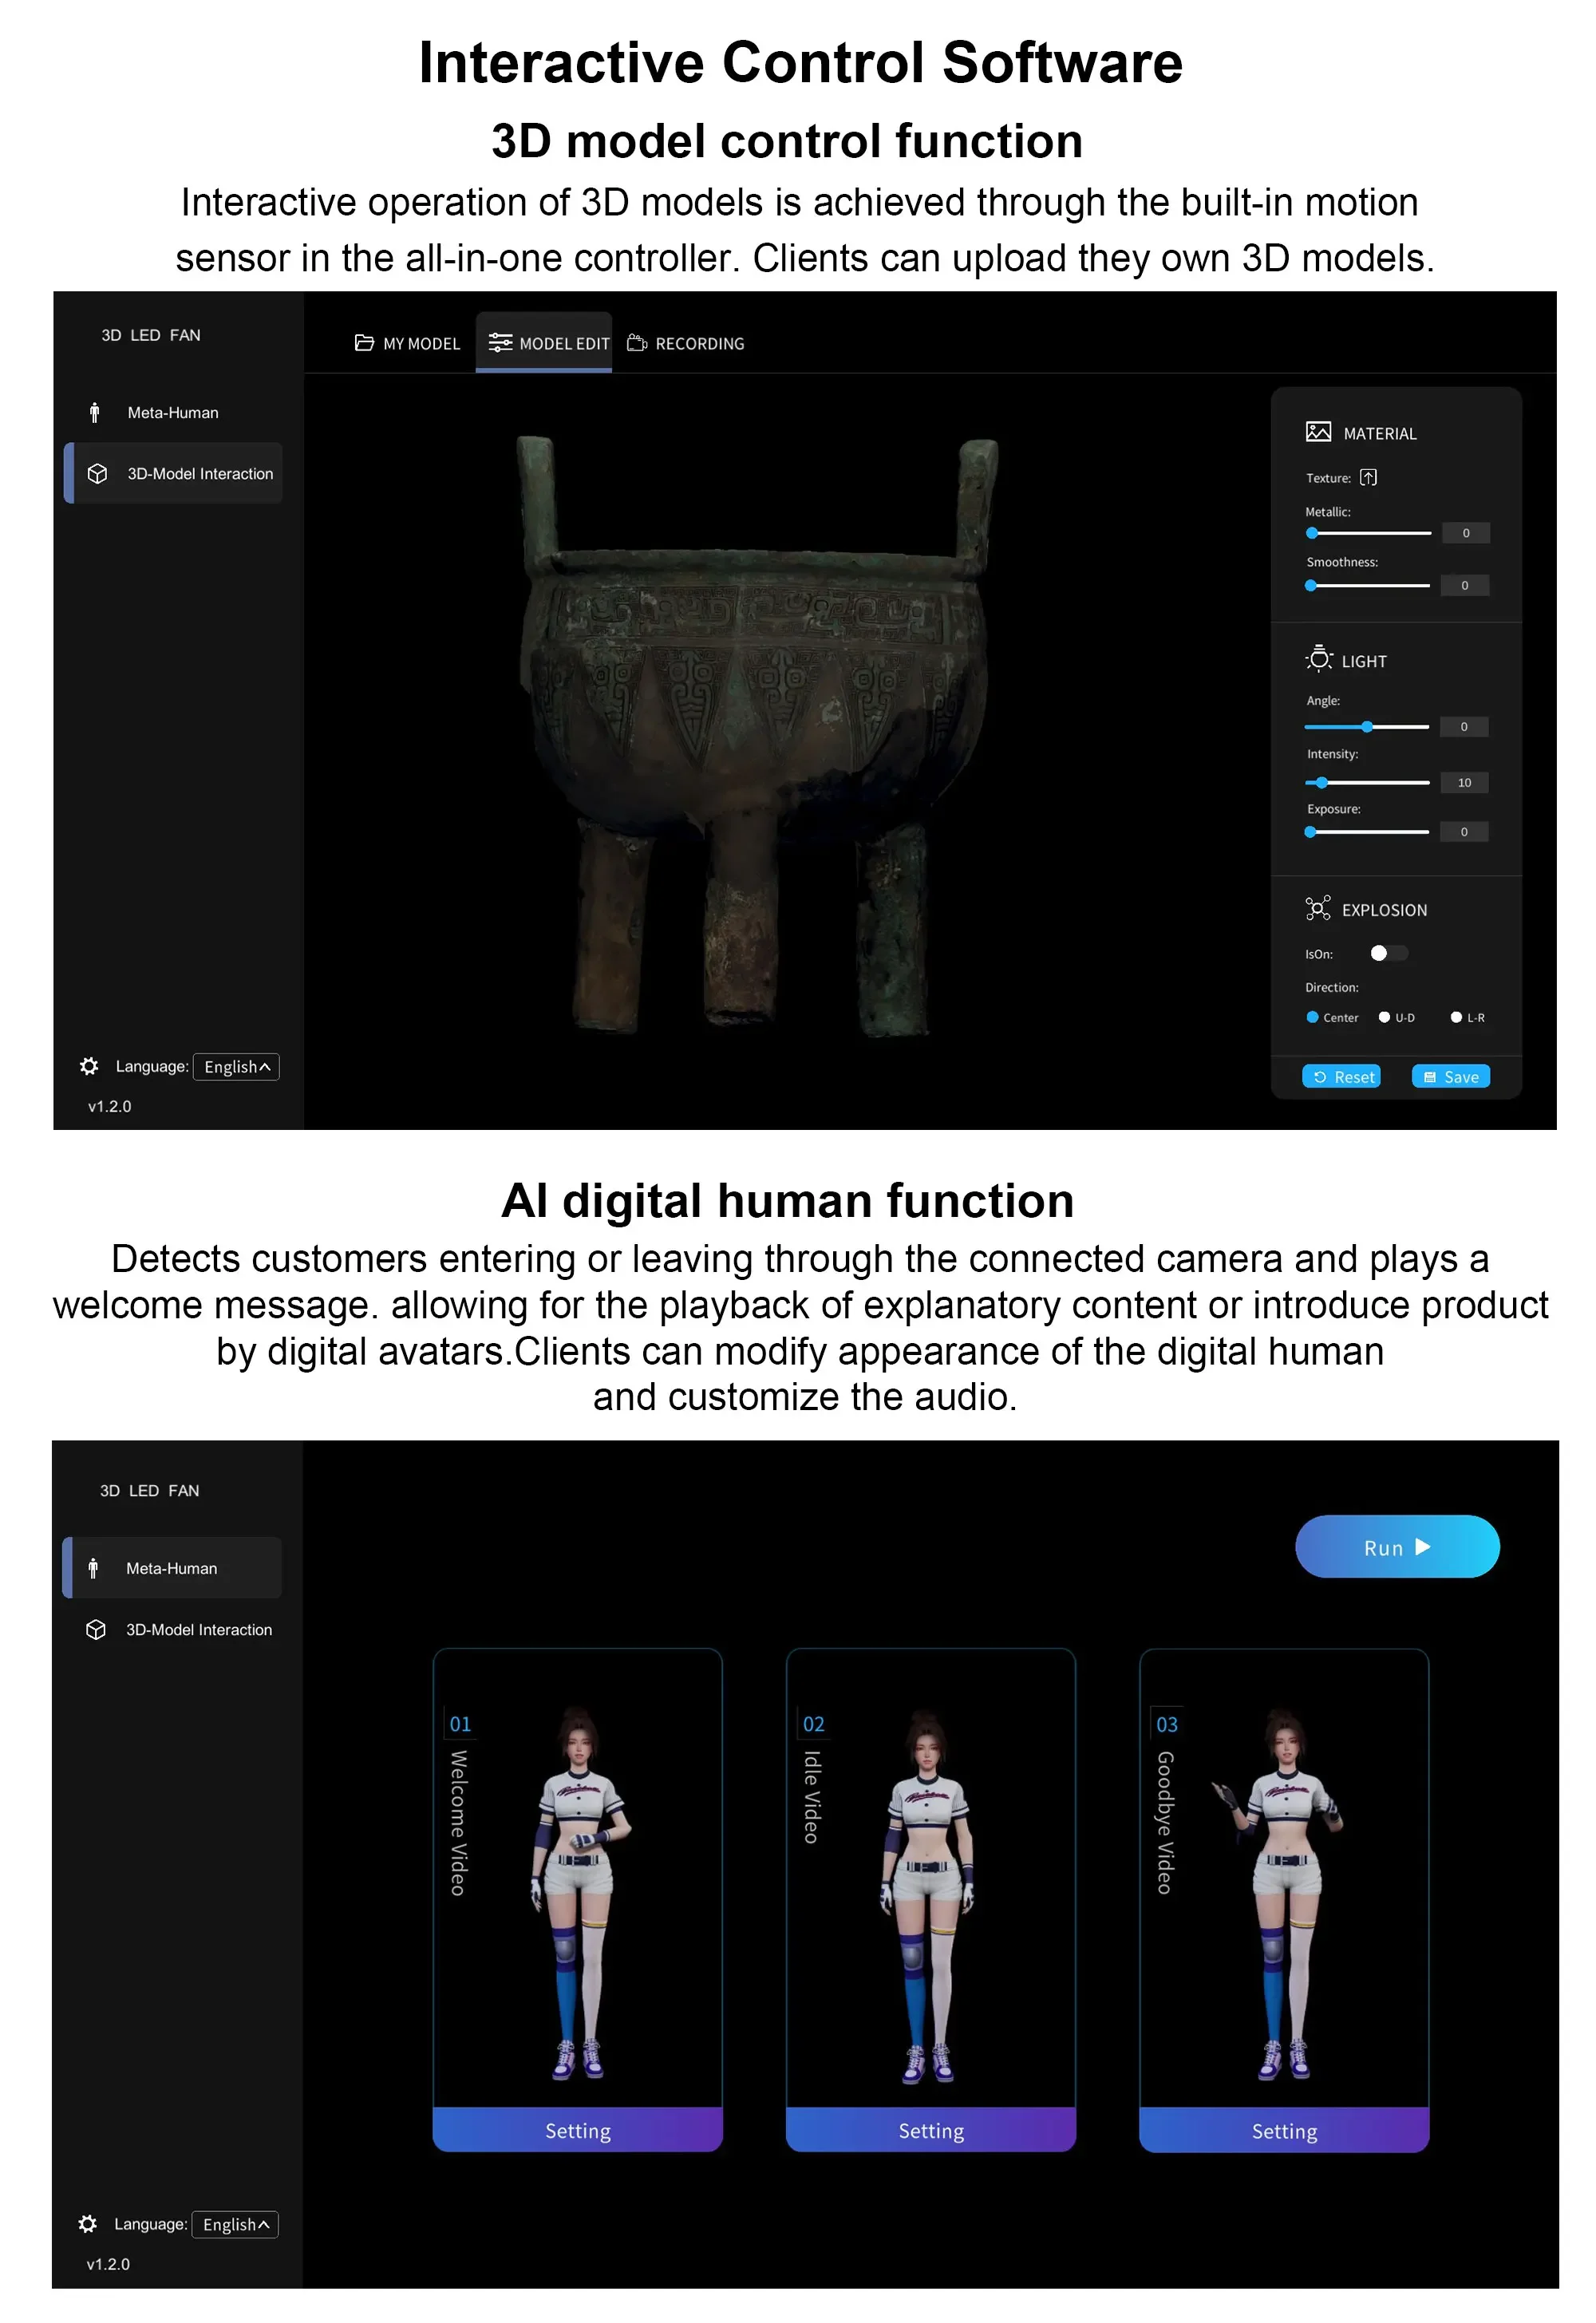Adjust the Exposure slider
The width and height of the screenshot is (1596, 2323).
(x=1367, y=832)
